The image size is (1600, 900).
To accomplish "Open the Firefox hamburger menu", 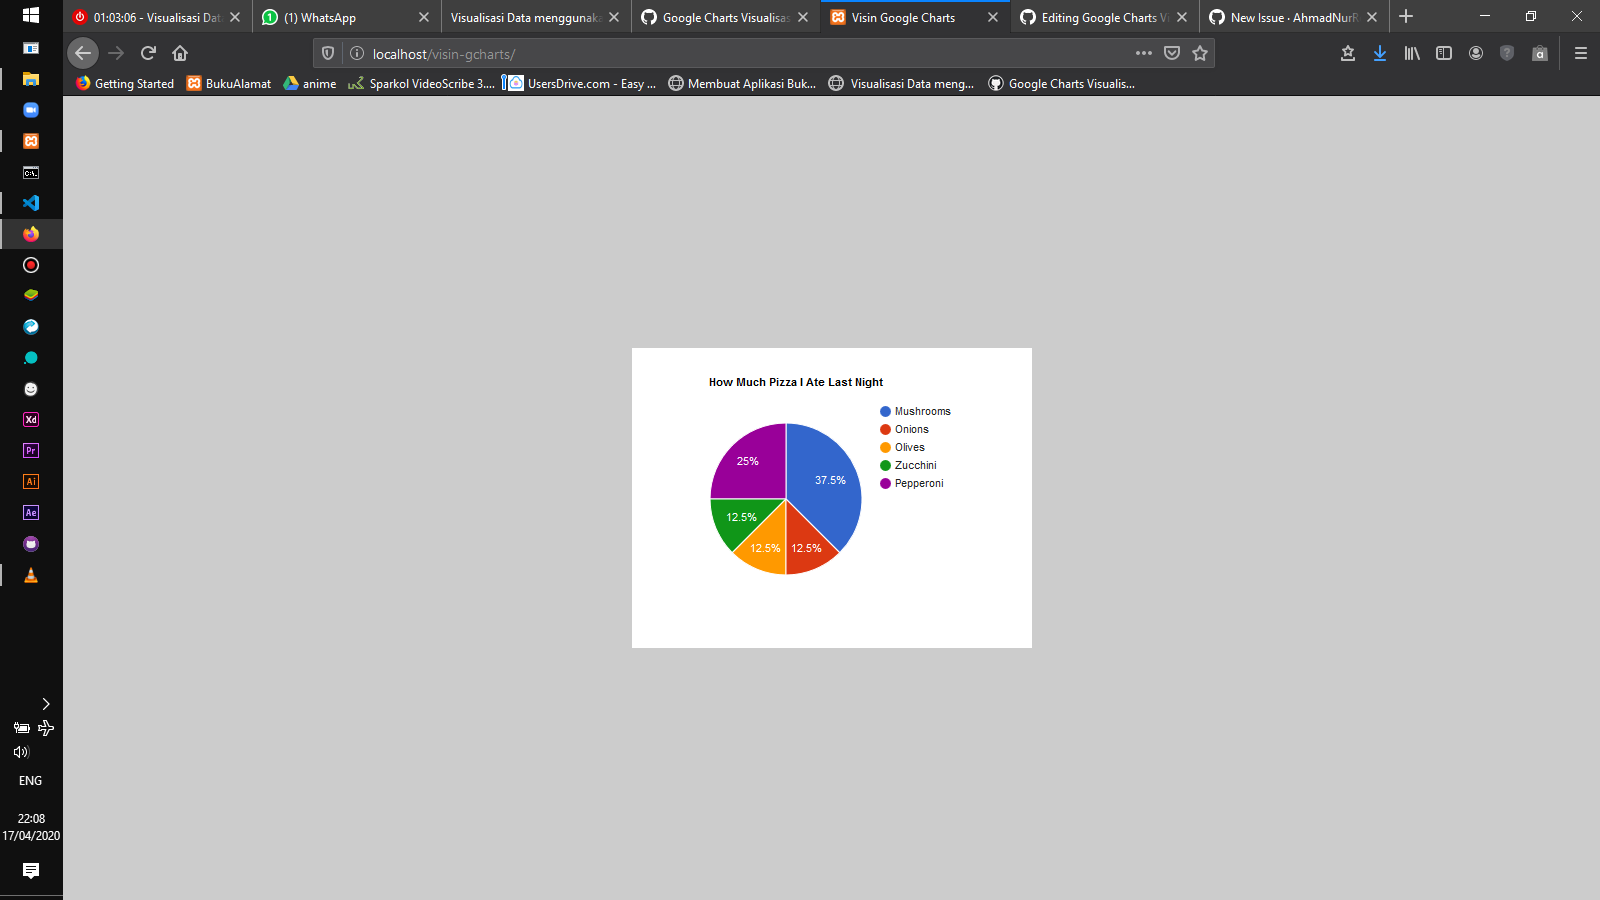I will pos(1581,53).
